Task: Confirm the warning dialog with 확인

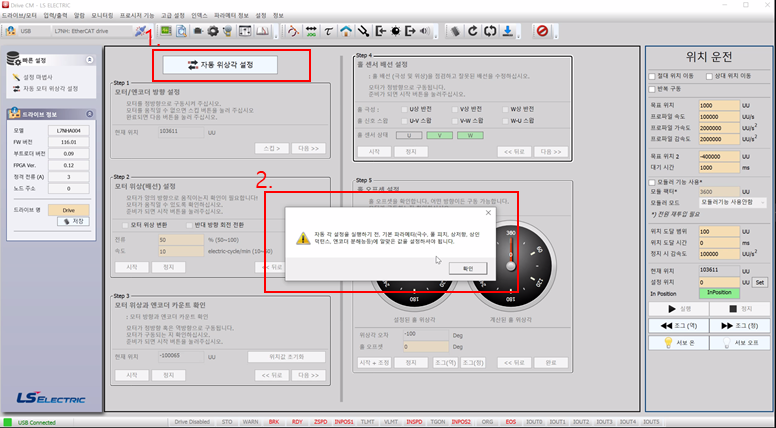Action: [468, 268]
